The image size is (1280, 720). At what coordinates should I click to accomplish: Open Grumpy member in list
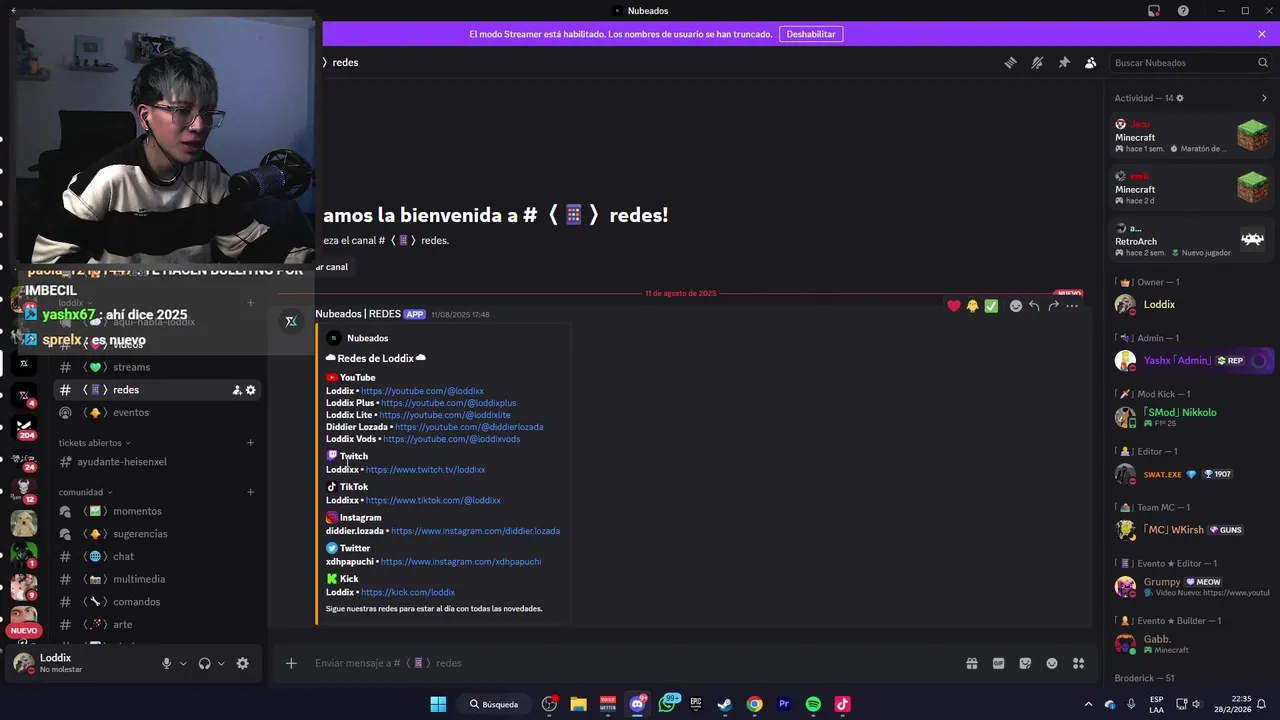pyautogui.click(x=1190, y=586)
